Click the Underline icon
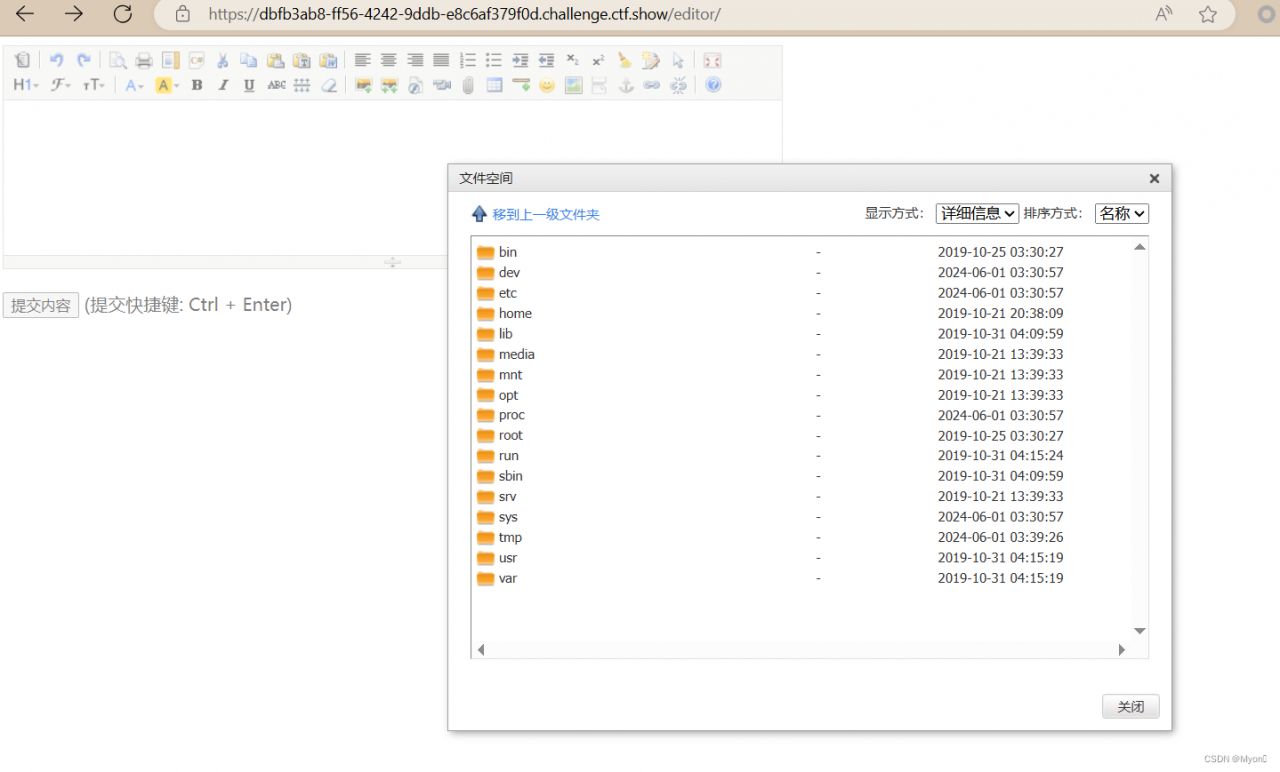The height and width of the screenshot is (772, 1280). 247,85
